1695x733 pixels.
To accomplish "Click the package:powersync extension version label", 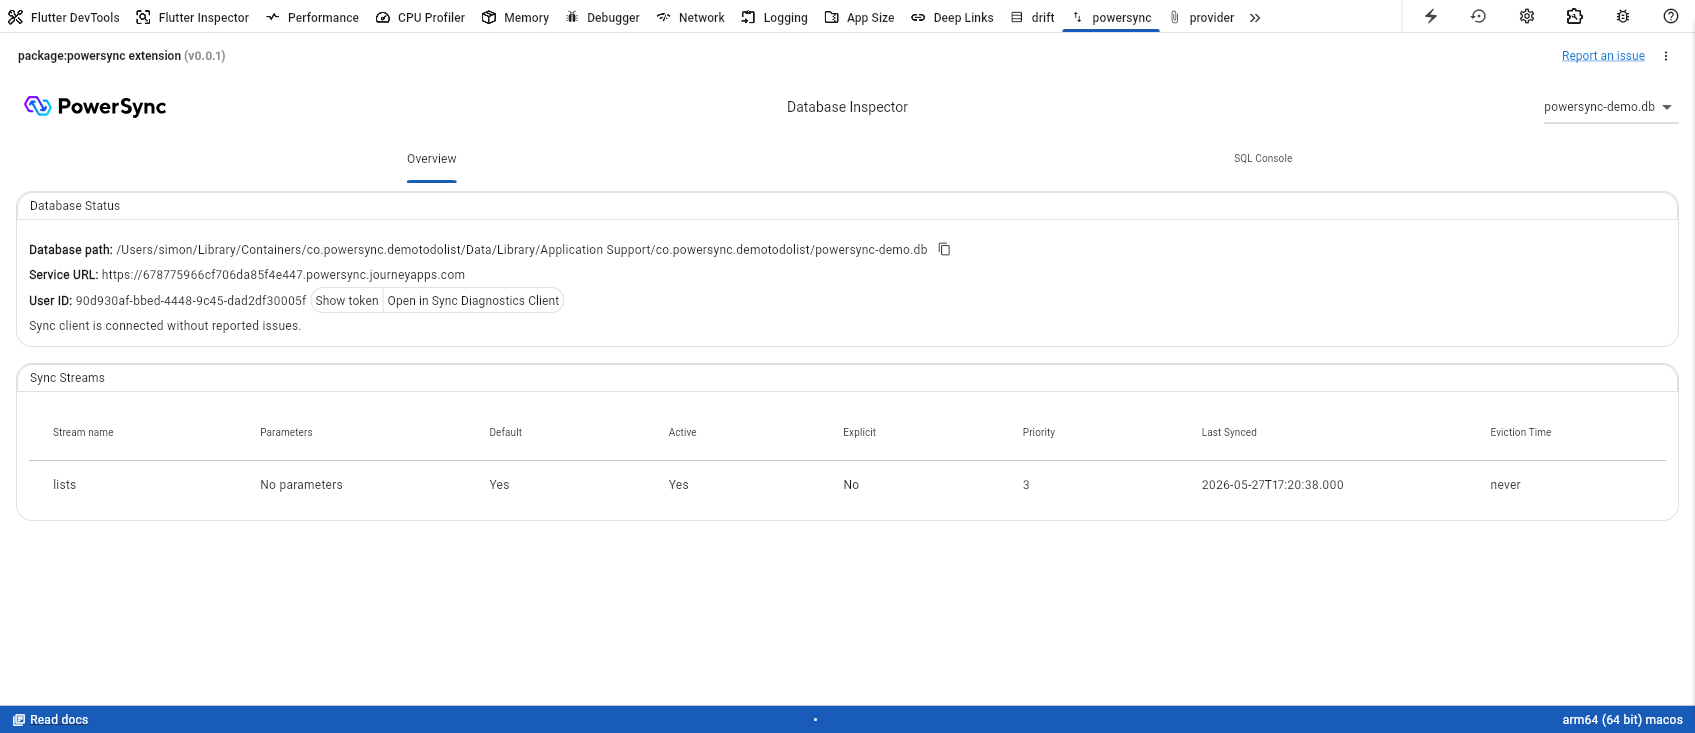I will (122, 56).
